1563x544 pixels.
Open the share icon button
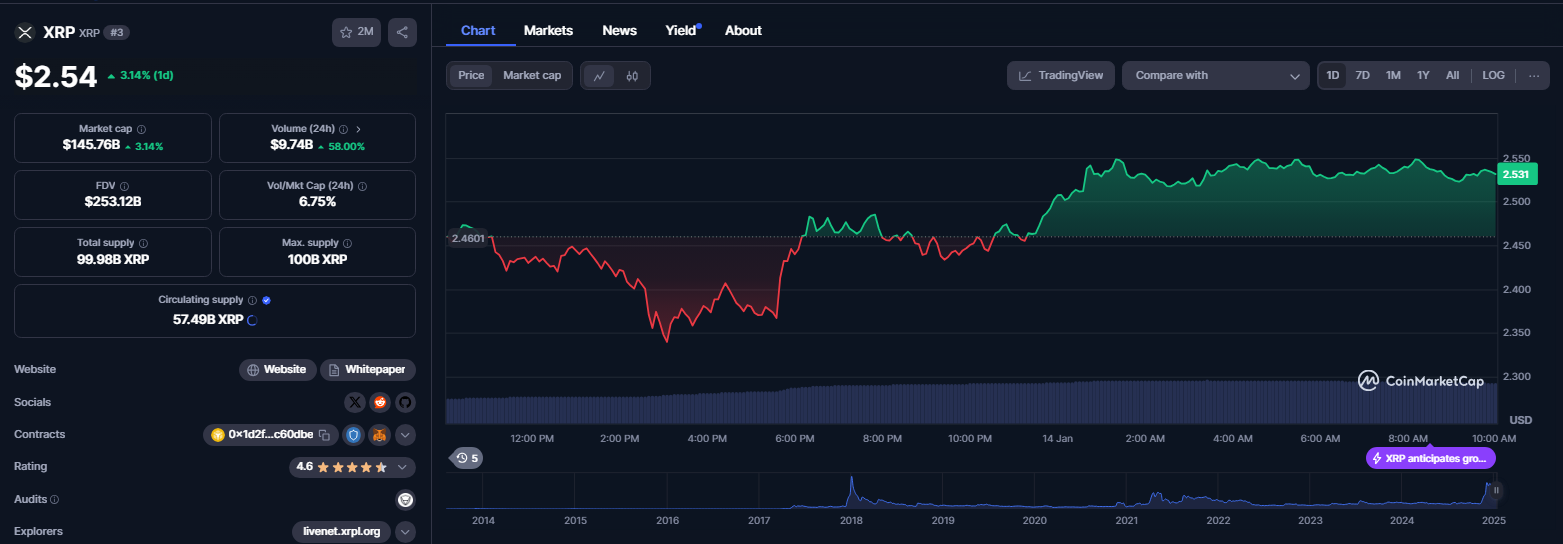click(402, 32)
